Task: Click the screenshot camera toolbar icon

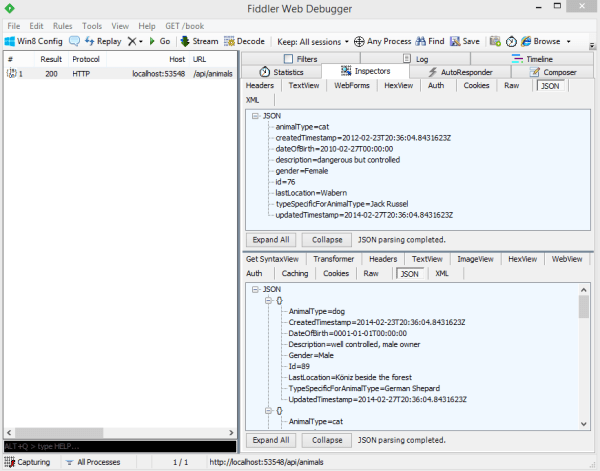Action: pos(495,41)
